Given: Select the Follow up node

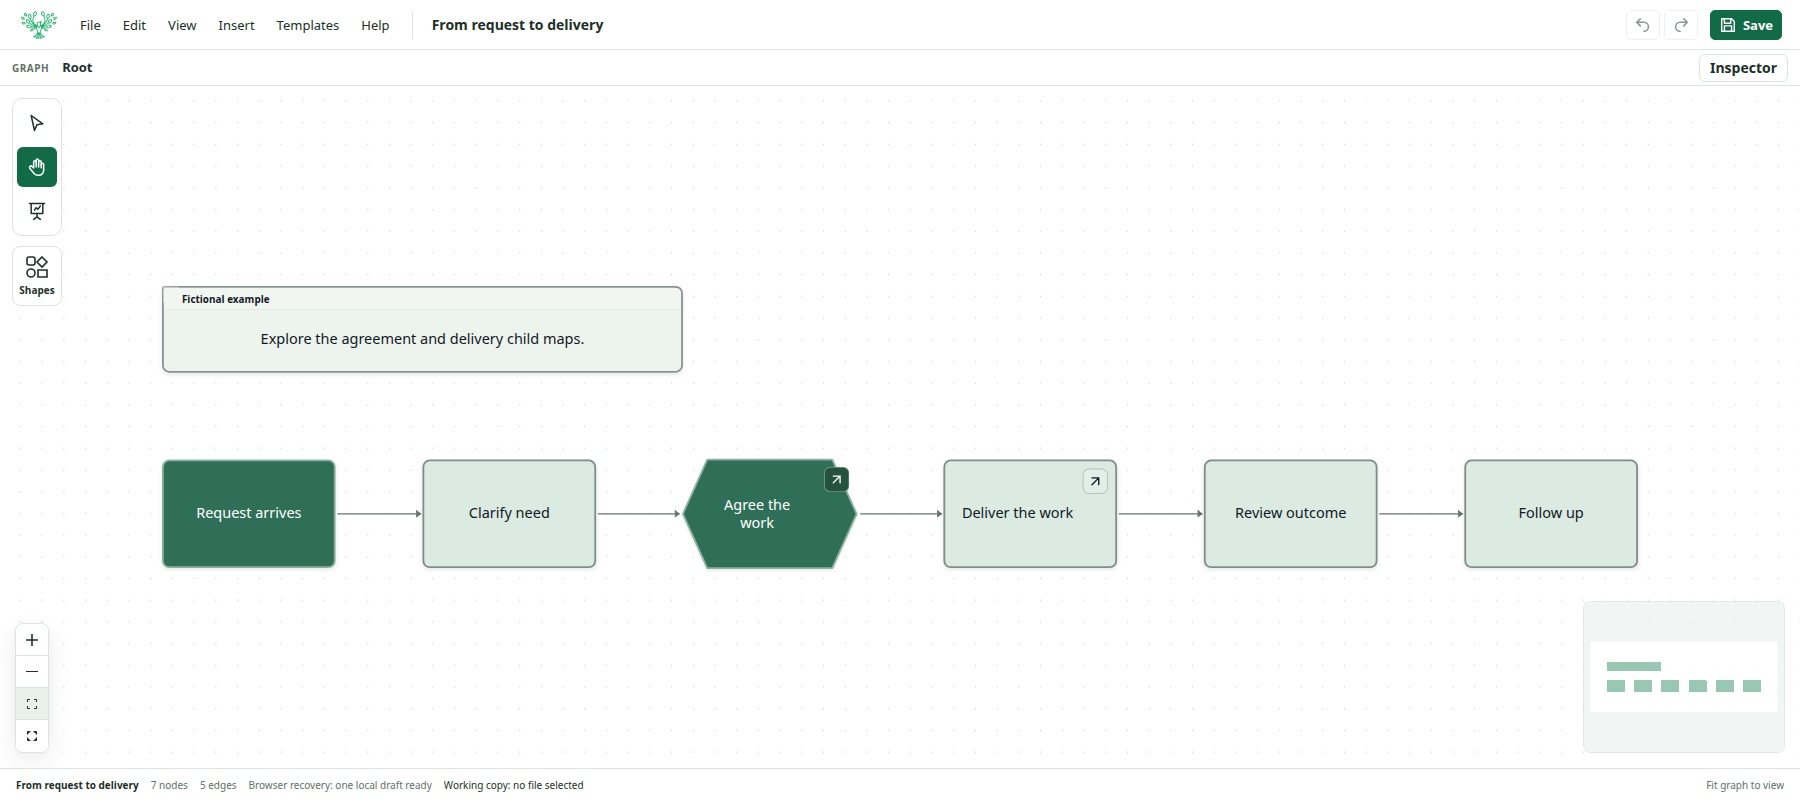Looking at the screenshot, I should click(1551, 514).
